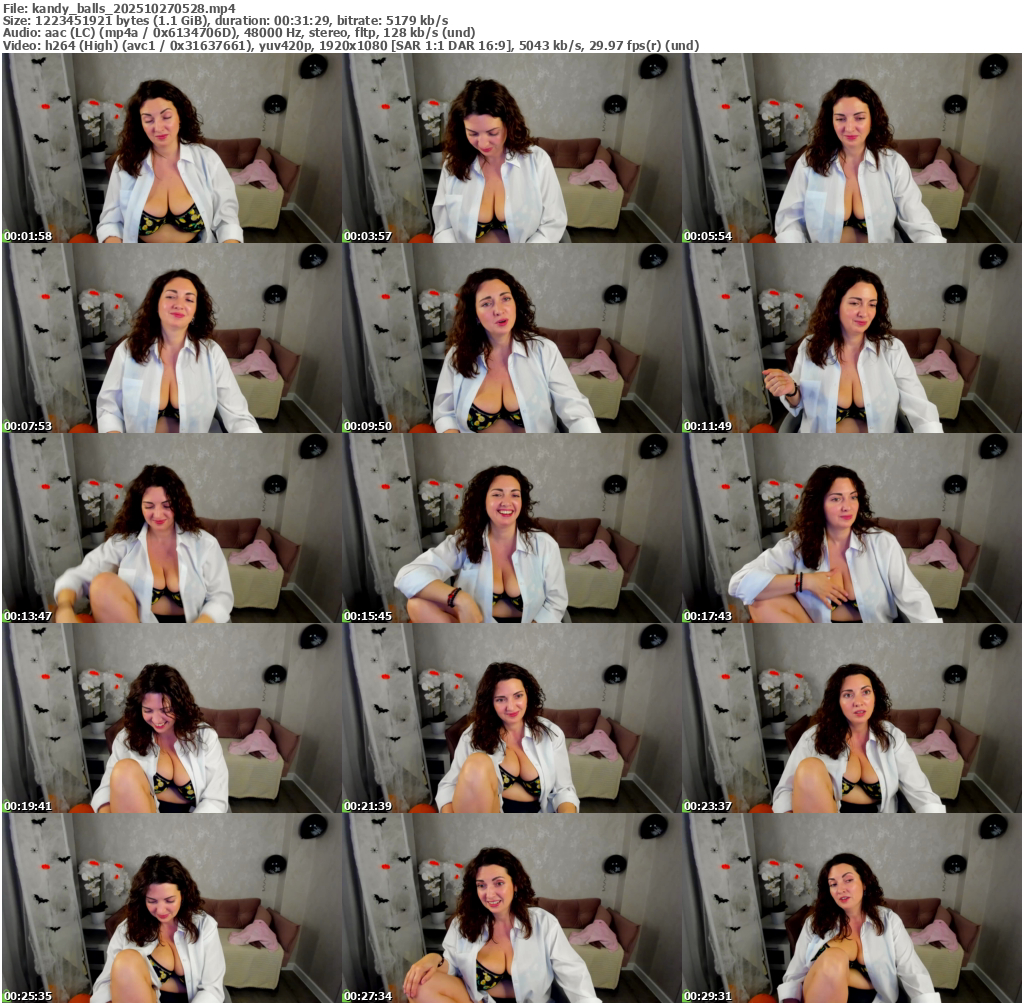Open the frame at timestamp 00:25:35

point(172,908)
